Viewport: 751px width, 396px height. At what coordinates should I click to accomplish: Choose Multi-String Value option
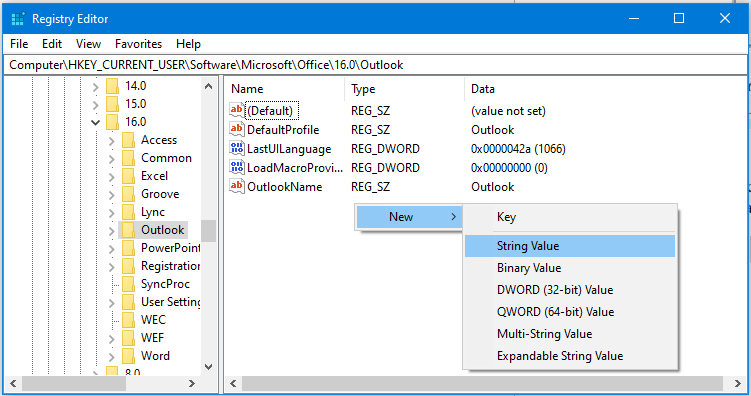click(570, 334)
